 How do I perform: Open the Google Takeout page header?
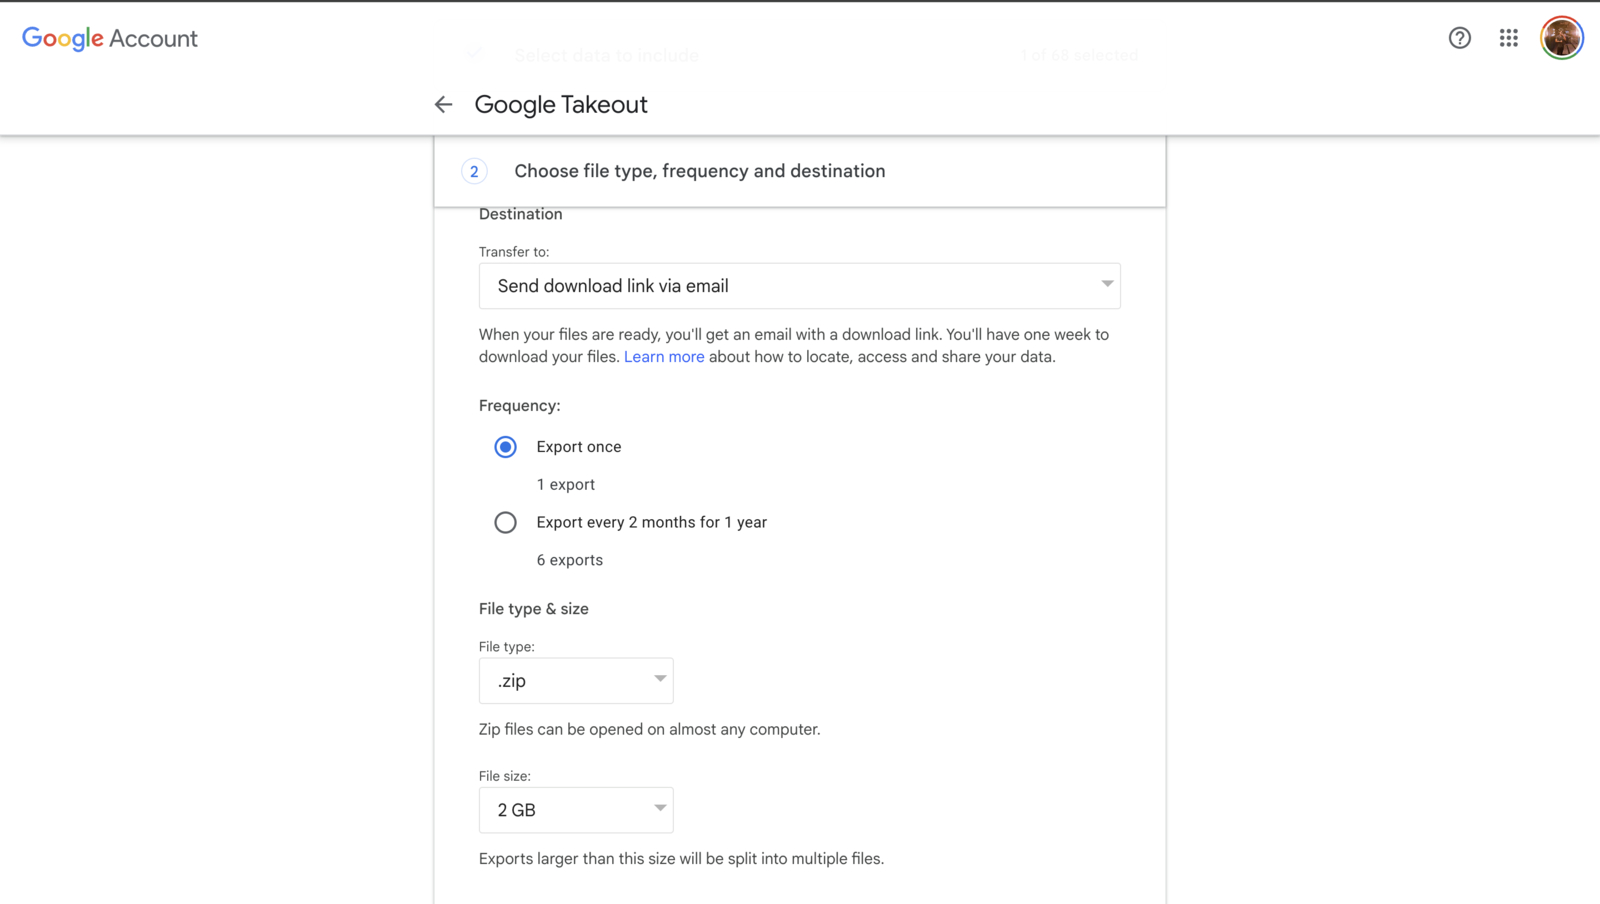(x=561, y=104)
